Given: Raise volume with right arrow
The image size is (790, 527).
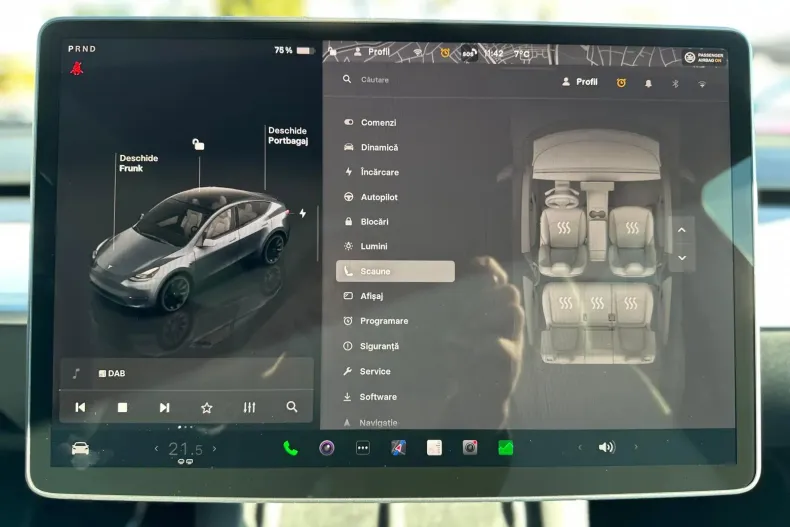Looking at the screenshot, I should (x=636, y=446).
